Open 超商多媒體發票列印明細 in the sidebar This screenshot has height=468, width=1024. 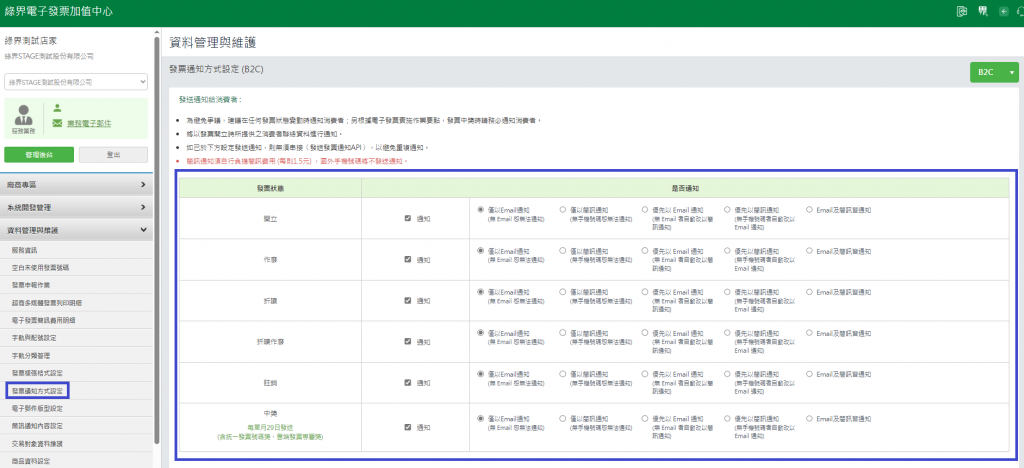pos(76,303)
